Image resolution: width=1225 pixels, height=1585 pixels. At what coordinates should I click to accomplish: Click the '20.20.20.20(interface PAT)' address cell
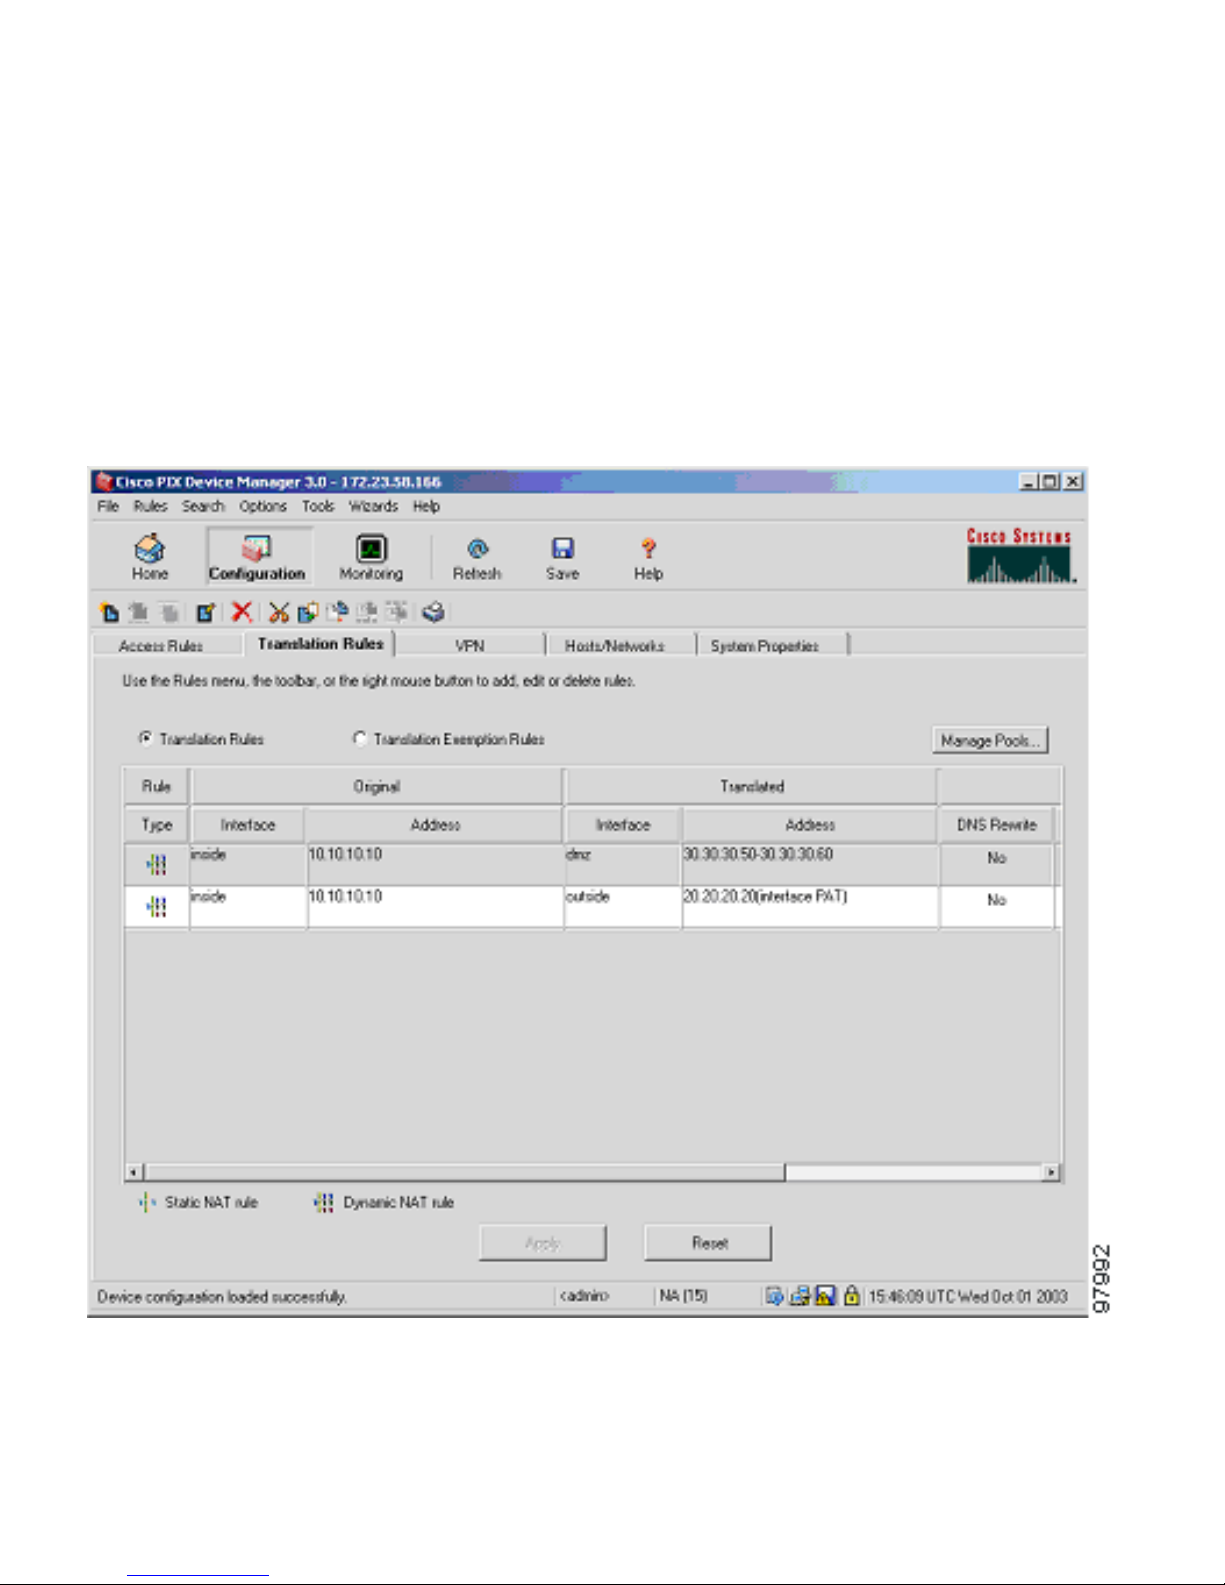pos(810,907)
